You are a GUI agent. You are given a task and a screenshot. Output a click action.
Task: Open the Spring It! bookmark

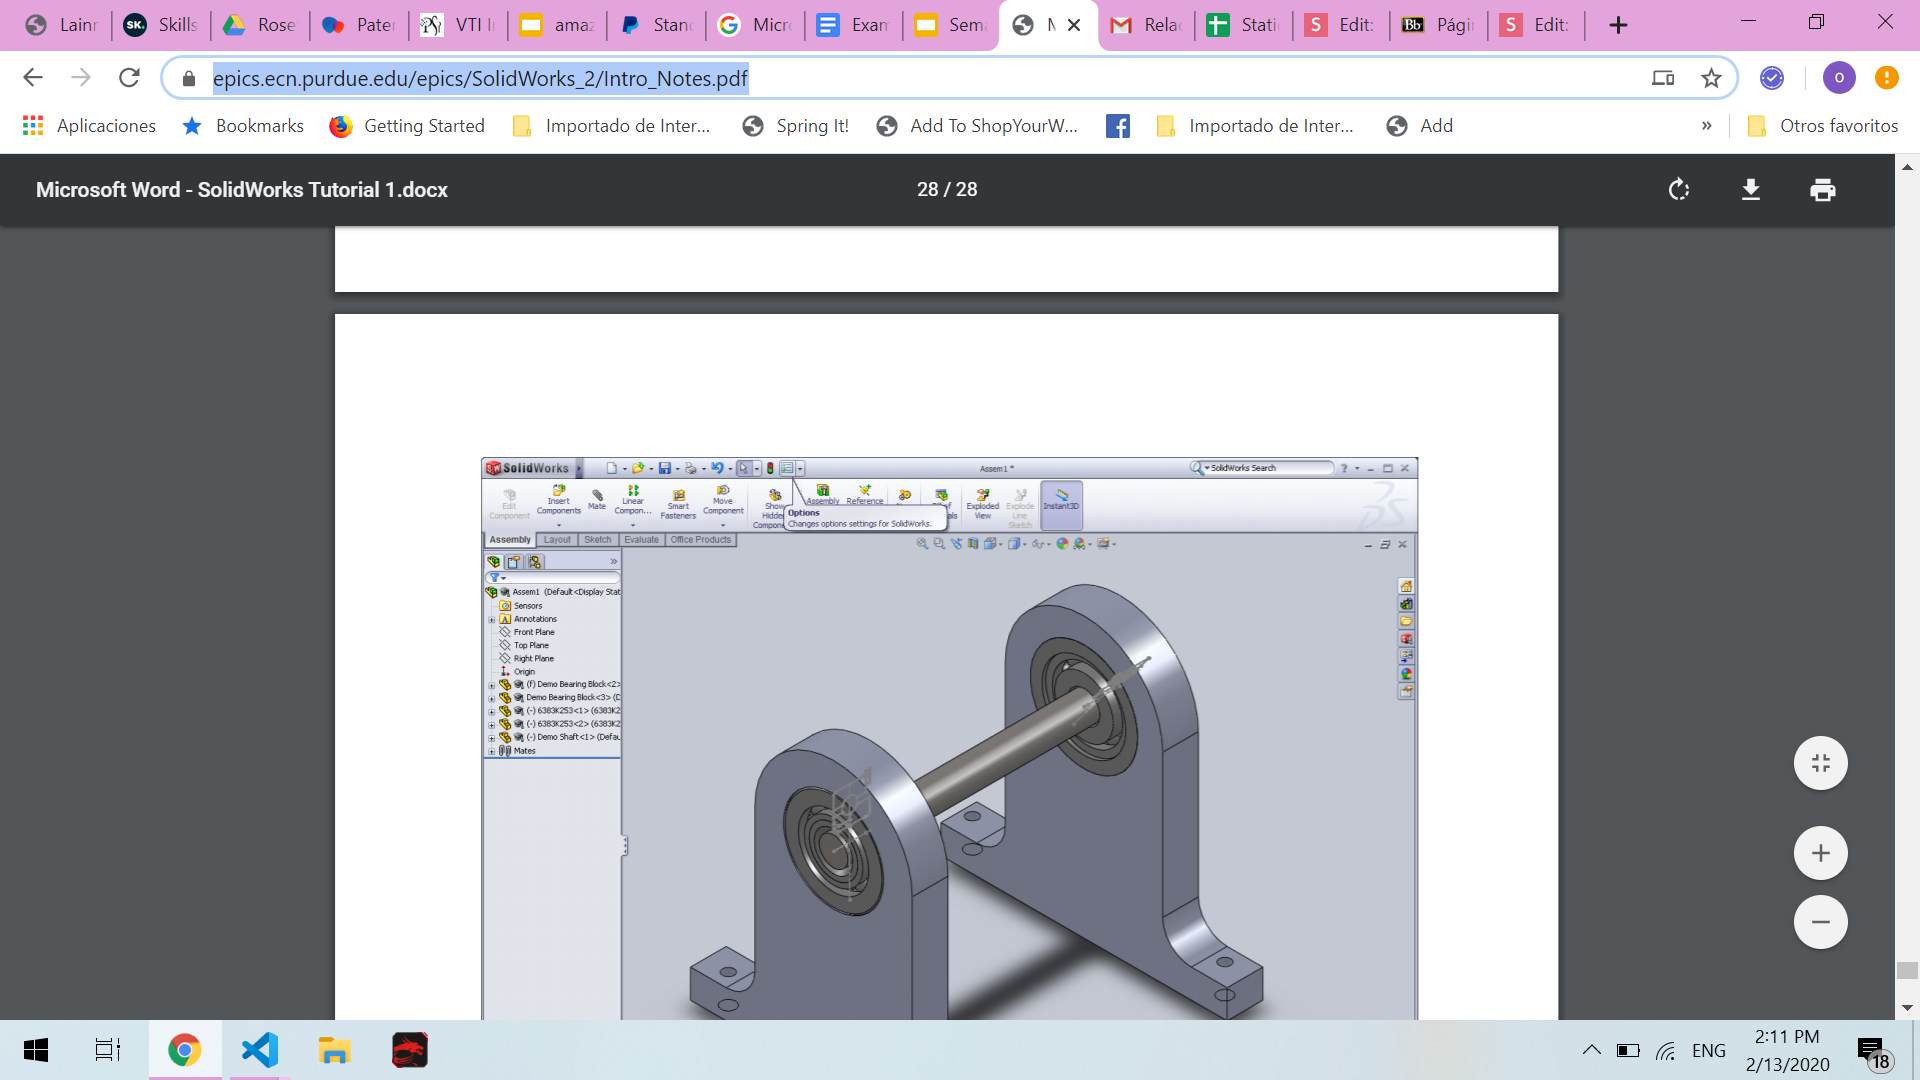tap(795, 126)
